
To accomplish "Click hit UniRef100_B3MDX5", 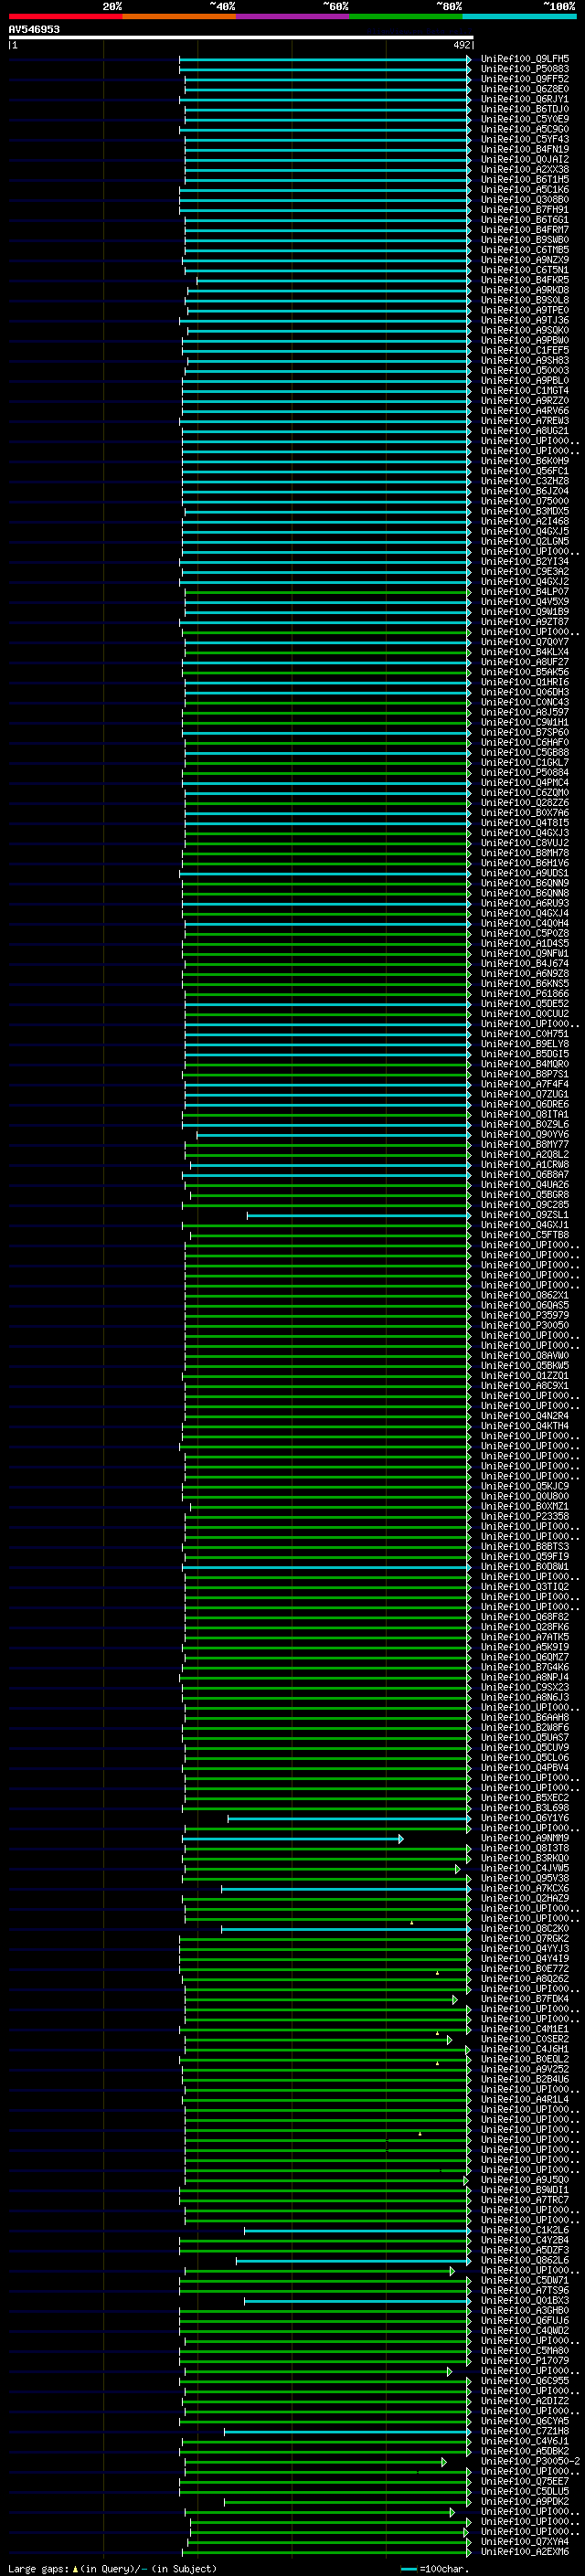I will [525, 511].
